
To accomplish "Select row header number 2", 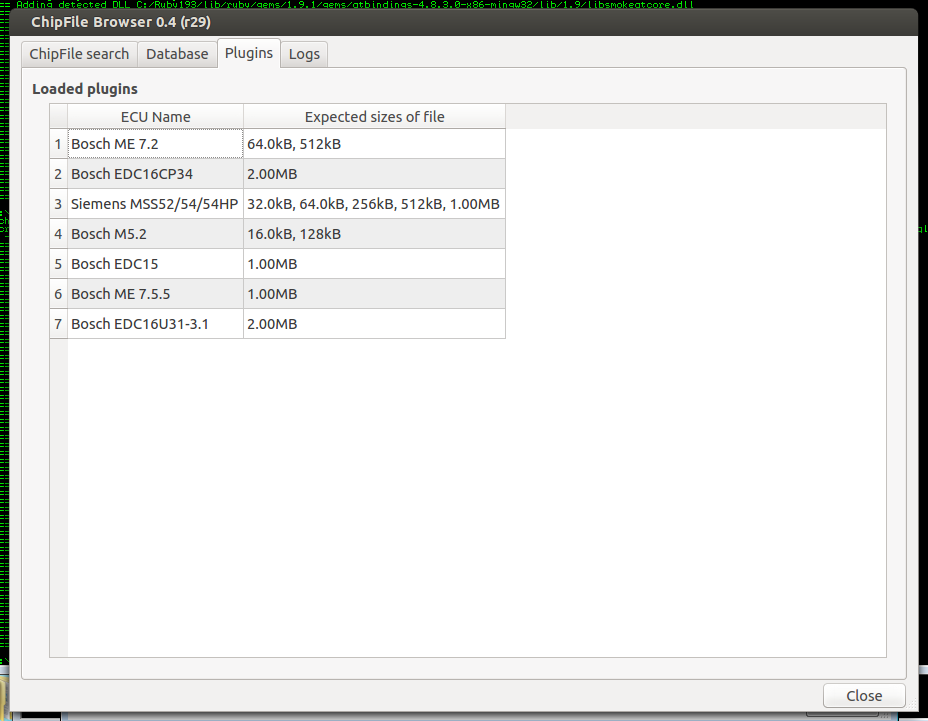I will (59, 174).
